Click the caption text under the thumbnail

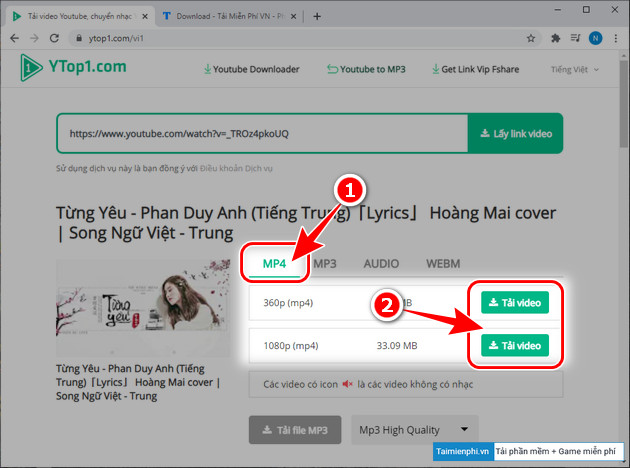coord(138,382)
